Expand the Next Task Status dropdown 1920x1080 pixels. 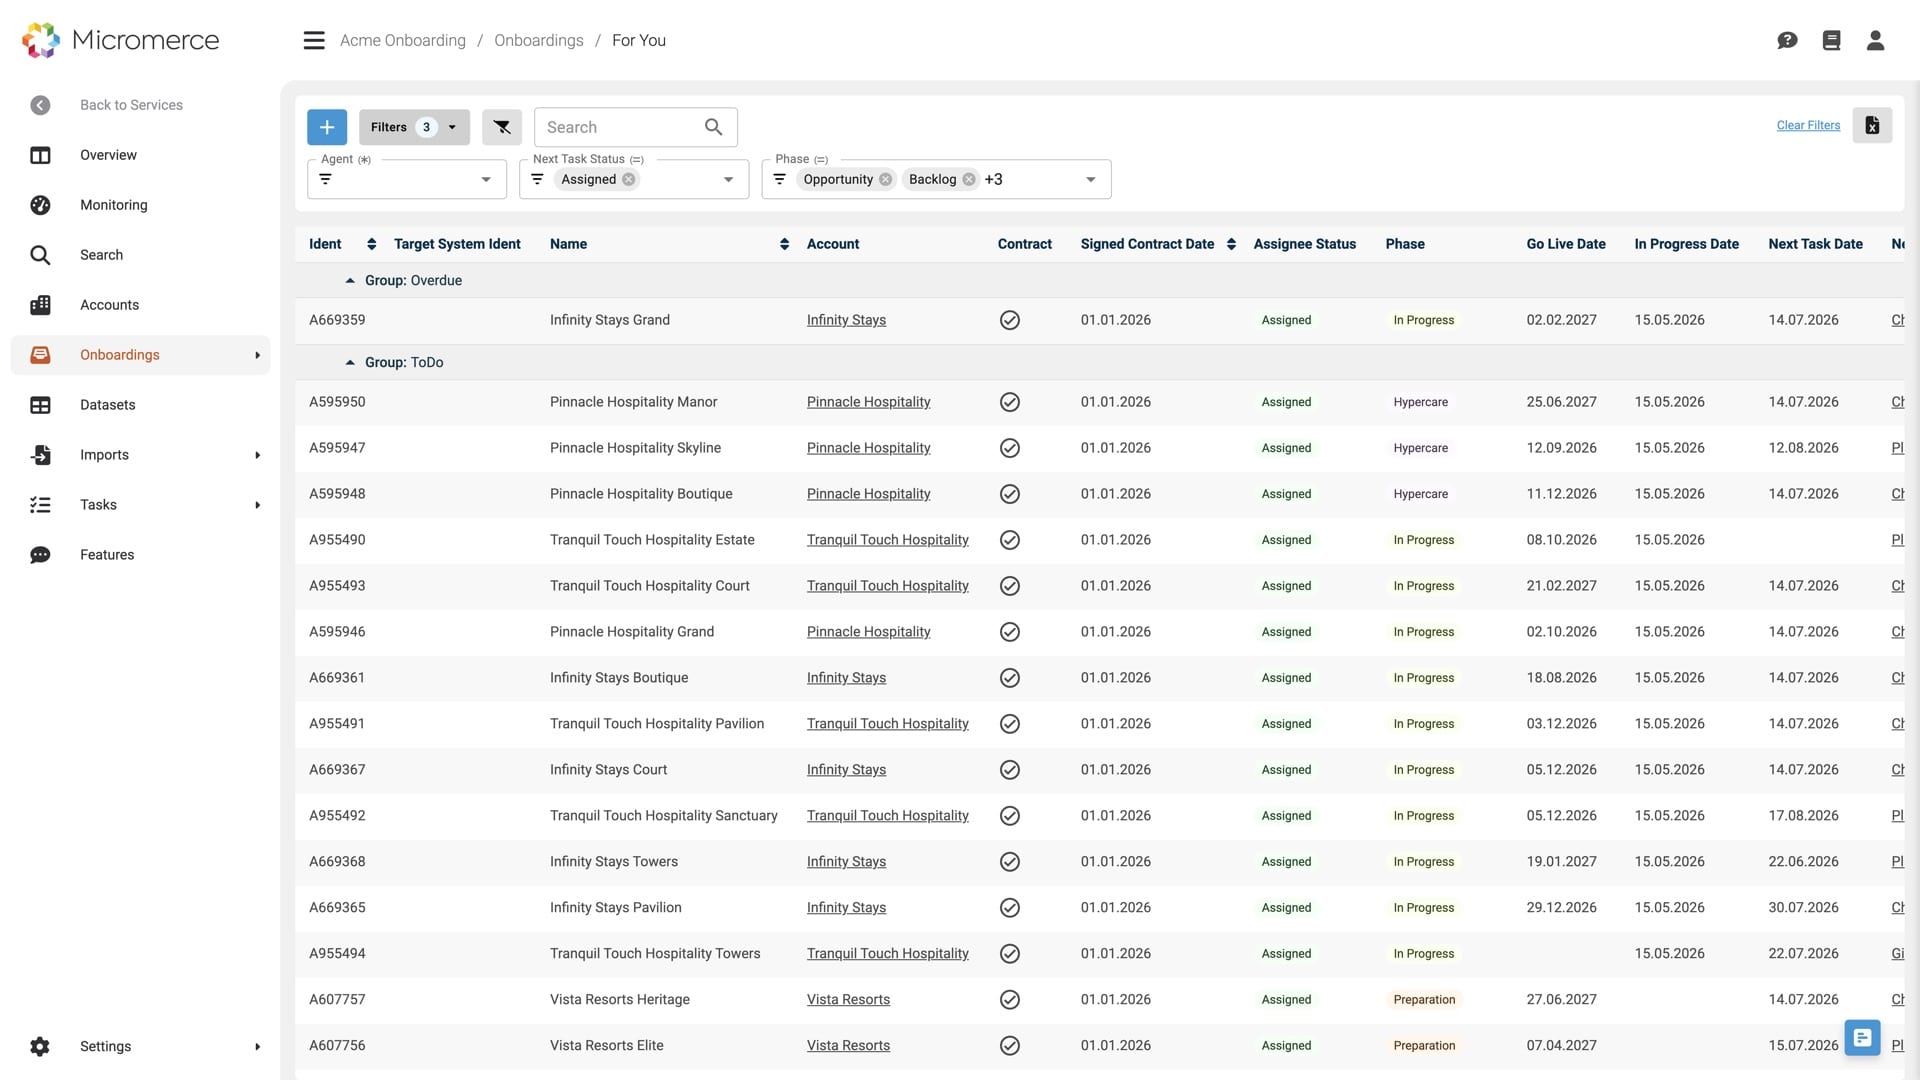(728, 180)
